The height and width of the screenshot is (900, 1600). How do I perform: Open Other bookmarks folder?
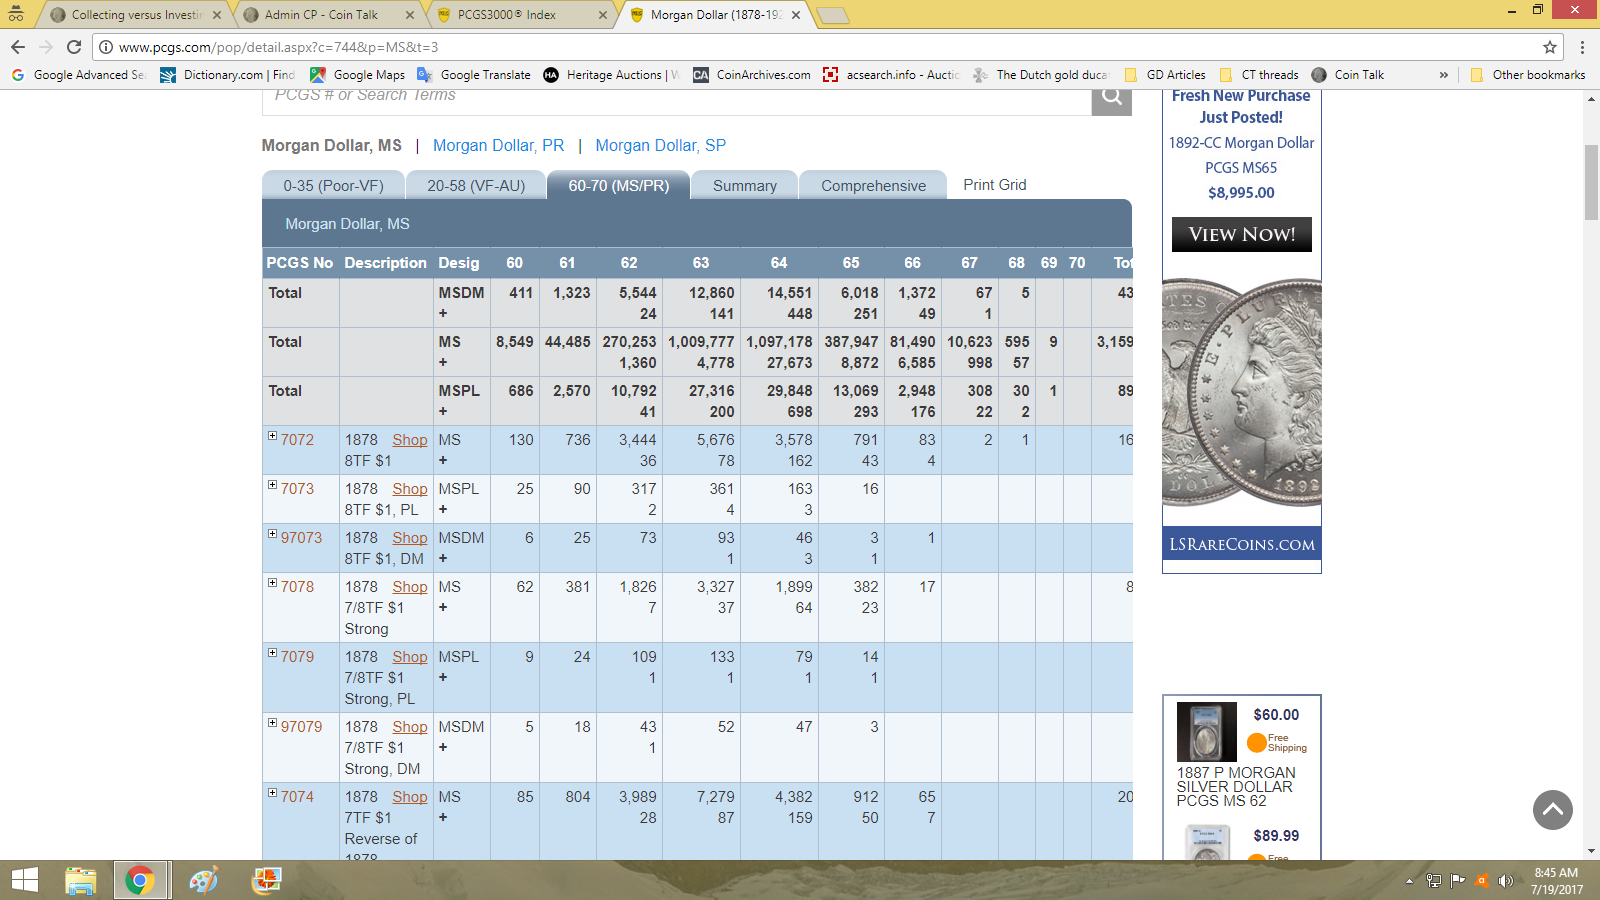coord(1528,75)
